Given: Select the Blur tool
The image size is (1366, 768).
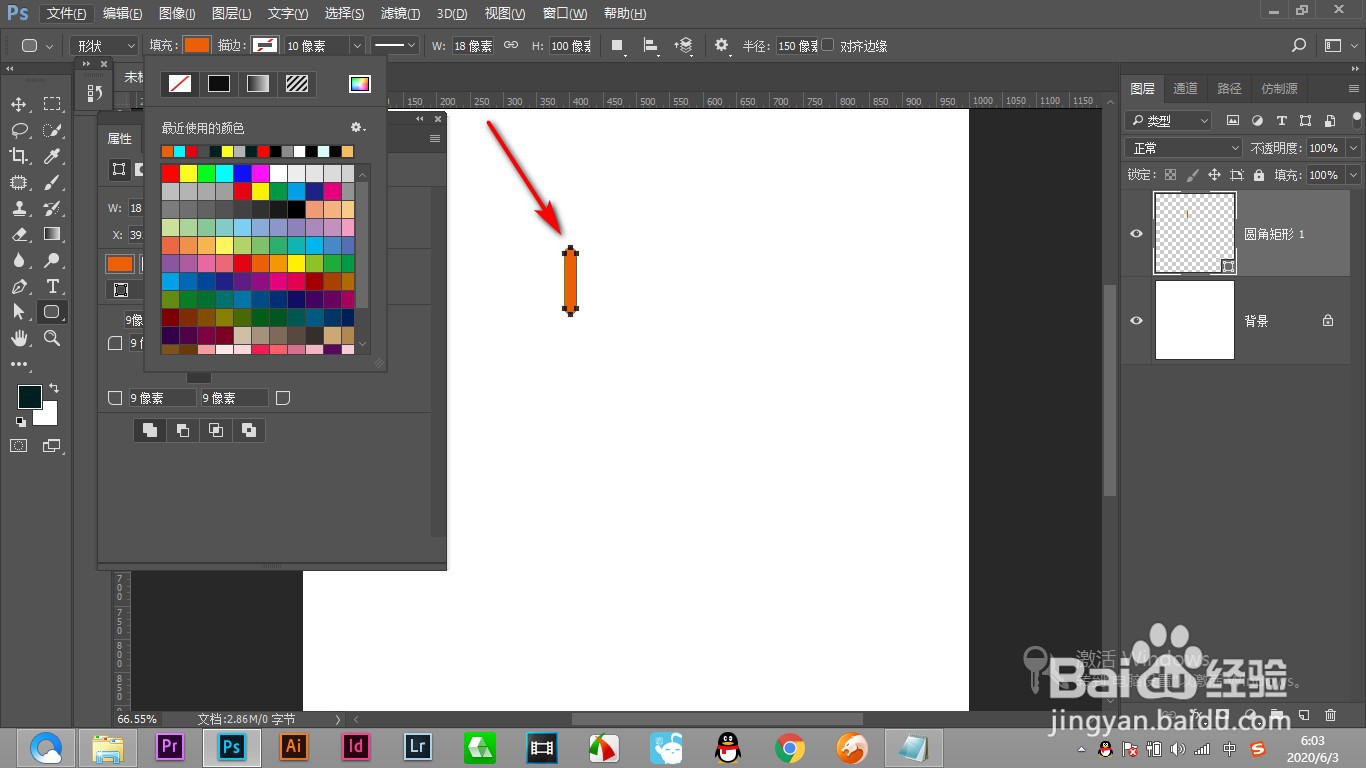Looking at the screenshot, I should [19, 260].
